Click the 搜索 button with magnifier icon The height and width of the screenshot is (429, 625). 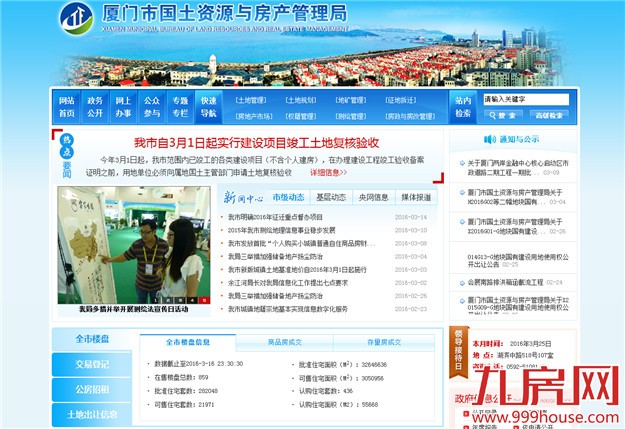point(503,115)
